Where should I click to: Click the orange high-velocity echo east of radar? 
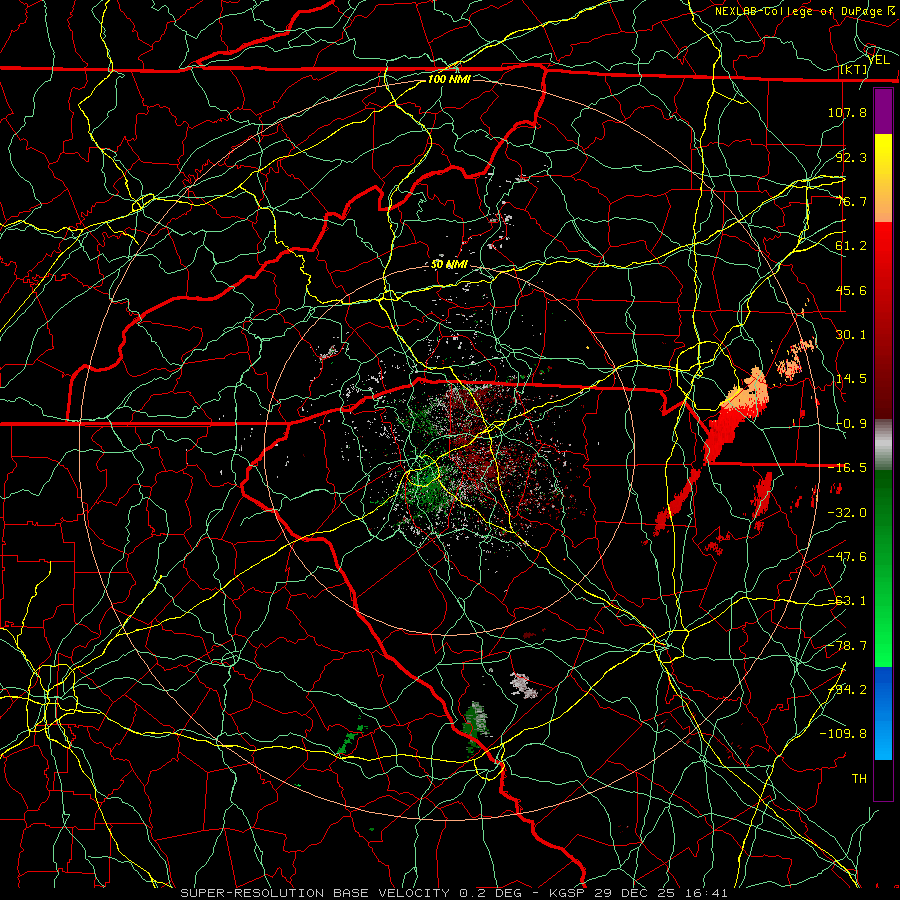point(747,390)
